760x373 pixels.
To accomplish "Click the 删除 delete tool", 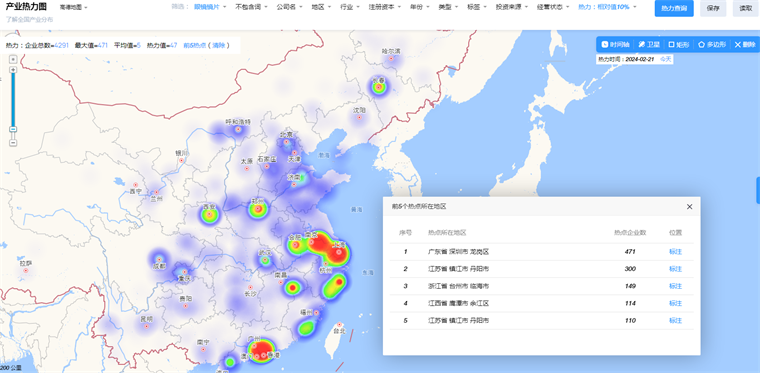I will (745, 45).
